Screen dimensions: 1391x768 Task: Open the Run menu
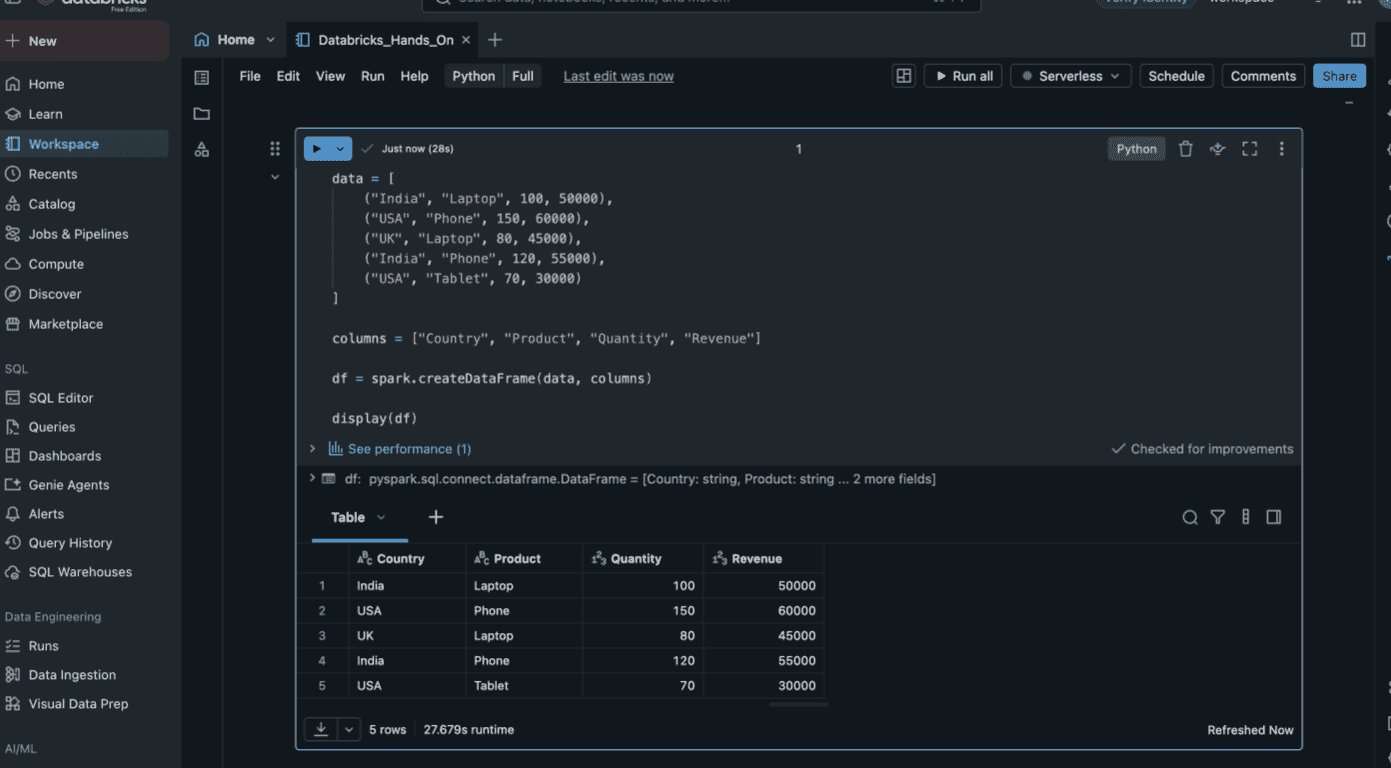(x=373, y=76)
